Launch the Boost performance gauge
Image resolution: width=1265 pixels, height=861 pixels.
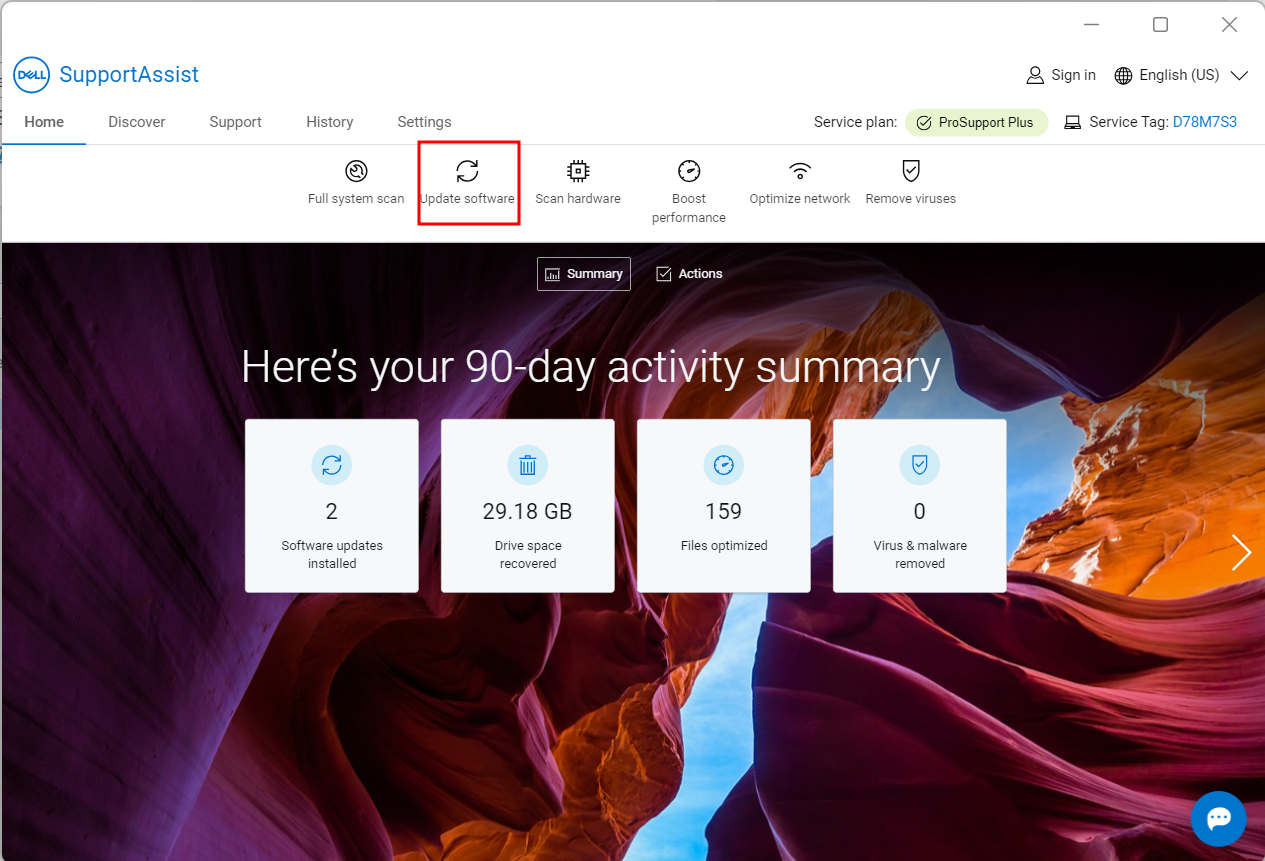pos(689,171)
